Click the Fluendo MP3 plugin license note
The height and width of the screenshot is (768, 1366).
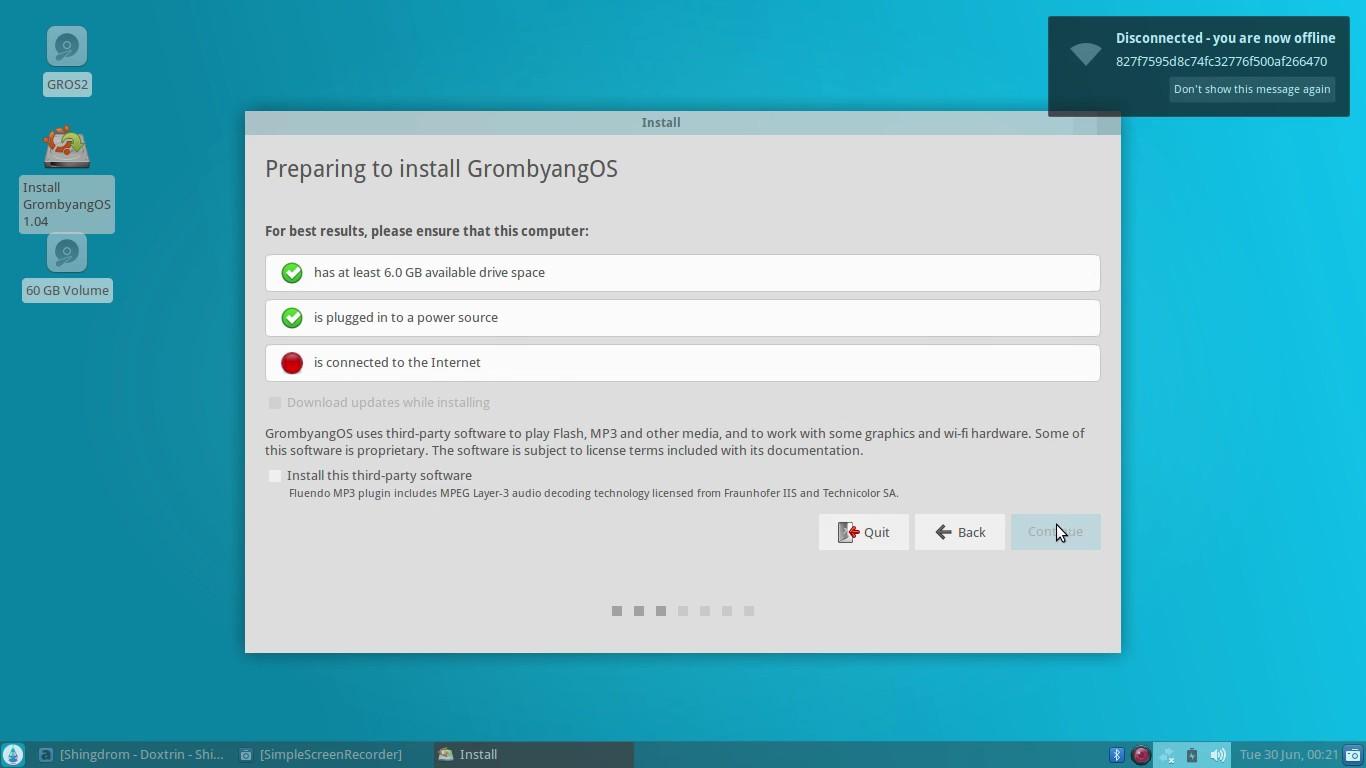coord(594,493)
